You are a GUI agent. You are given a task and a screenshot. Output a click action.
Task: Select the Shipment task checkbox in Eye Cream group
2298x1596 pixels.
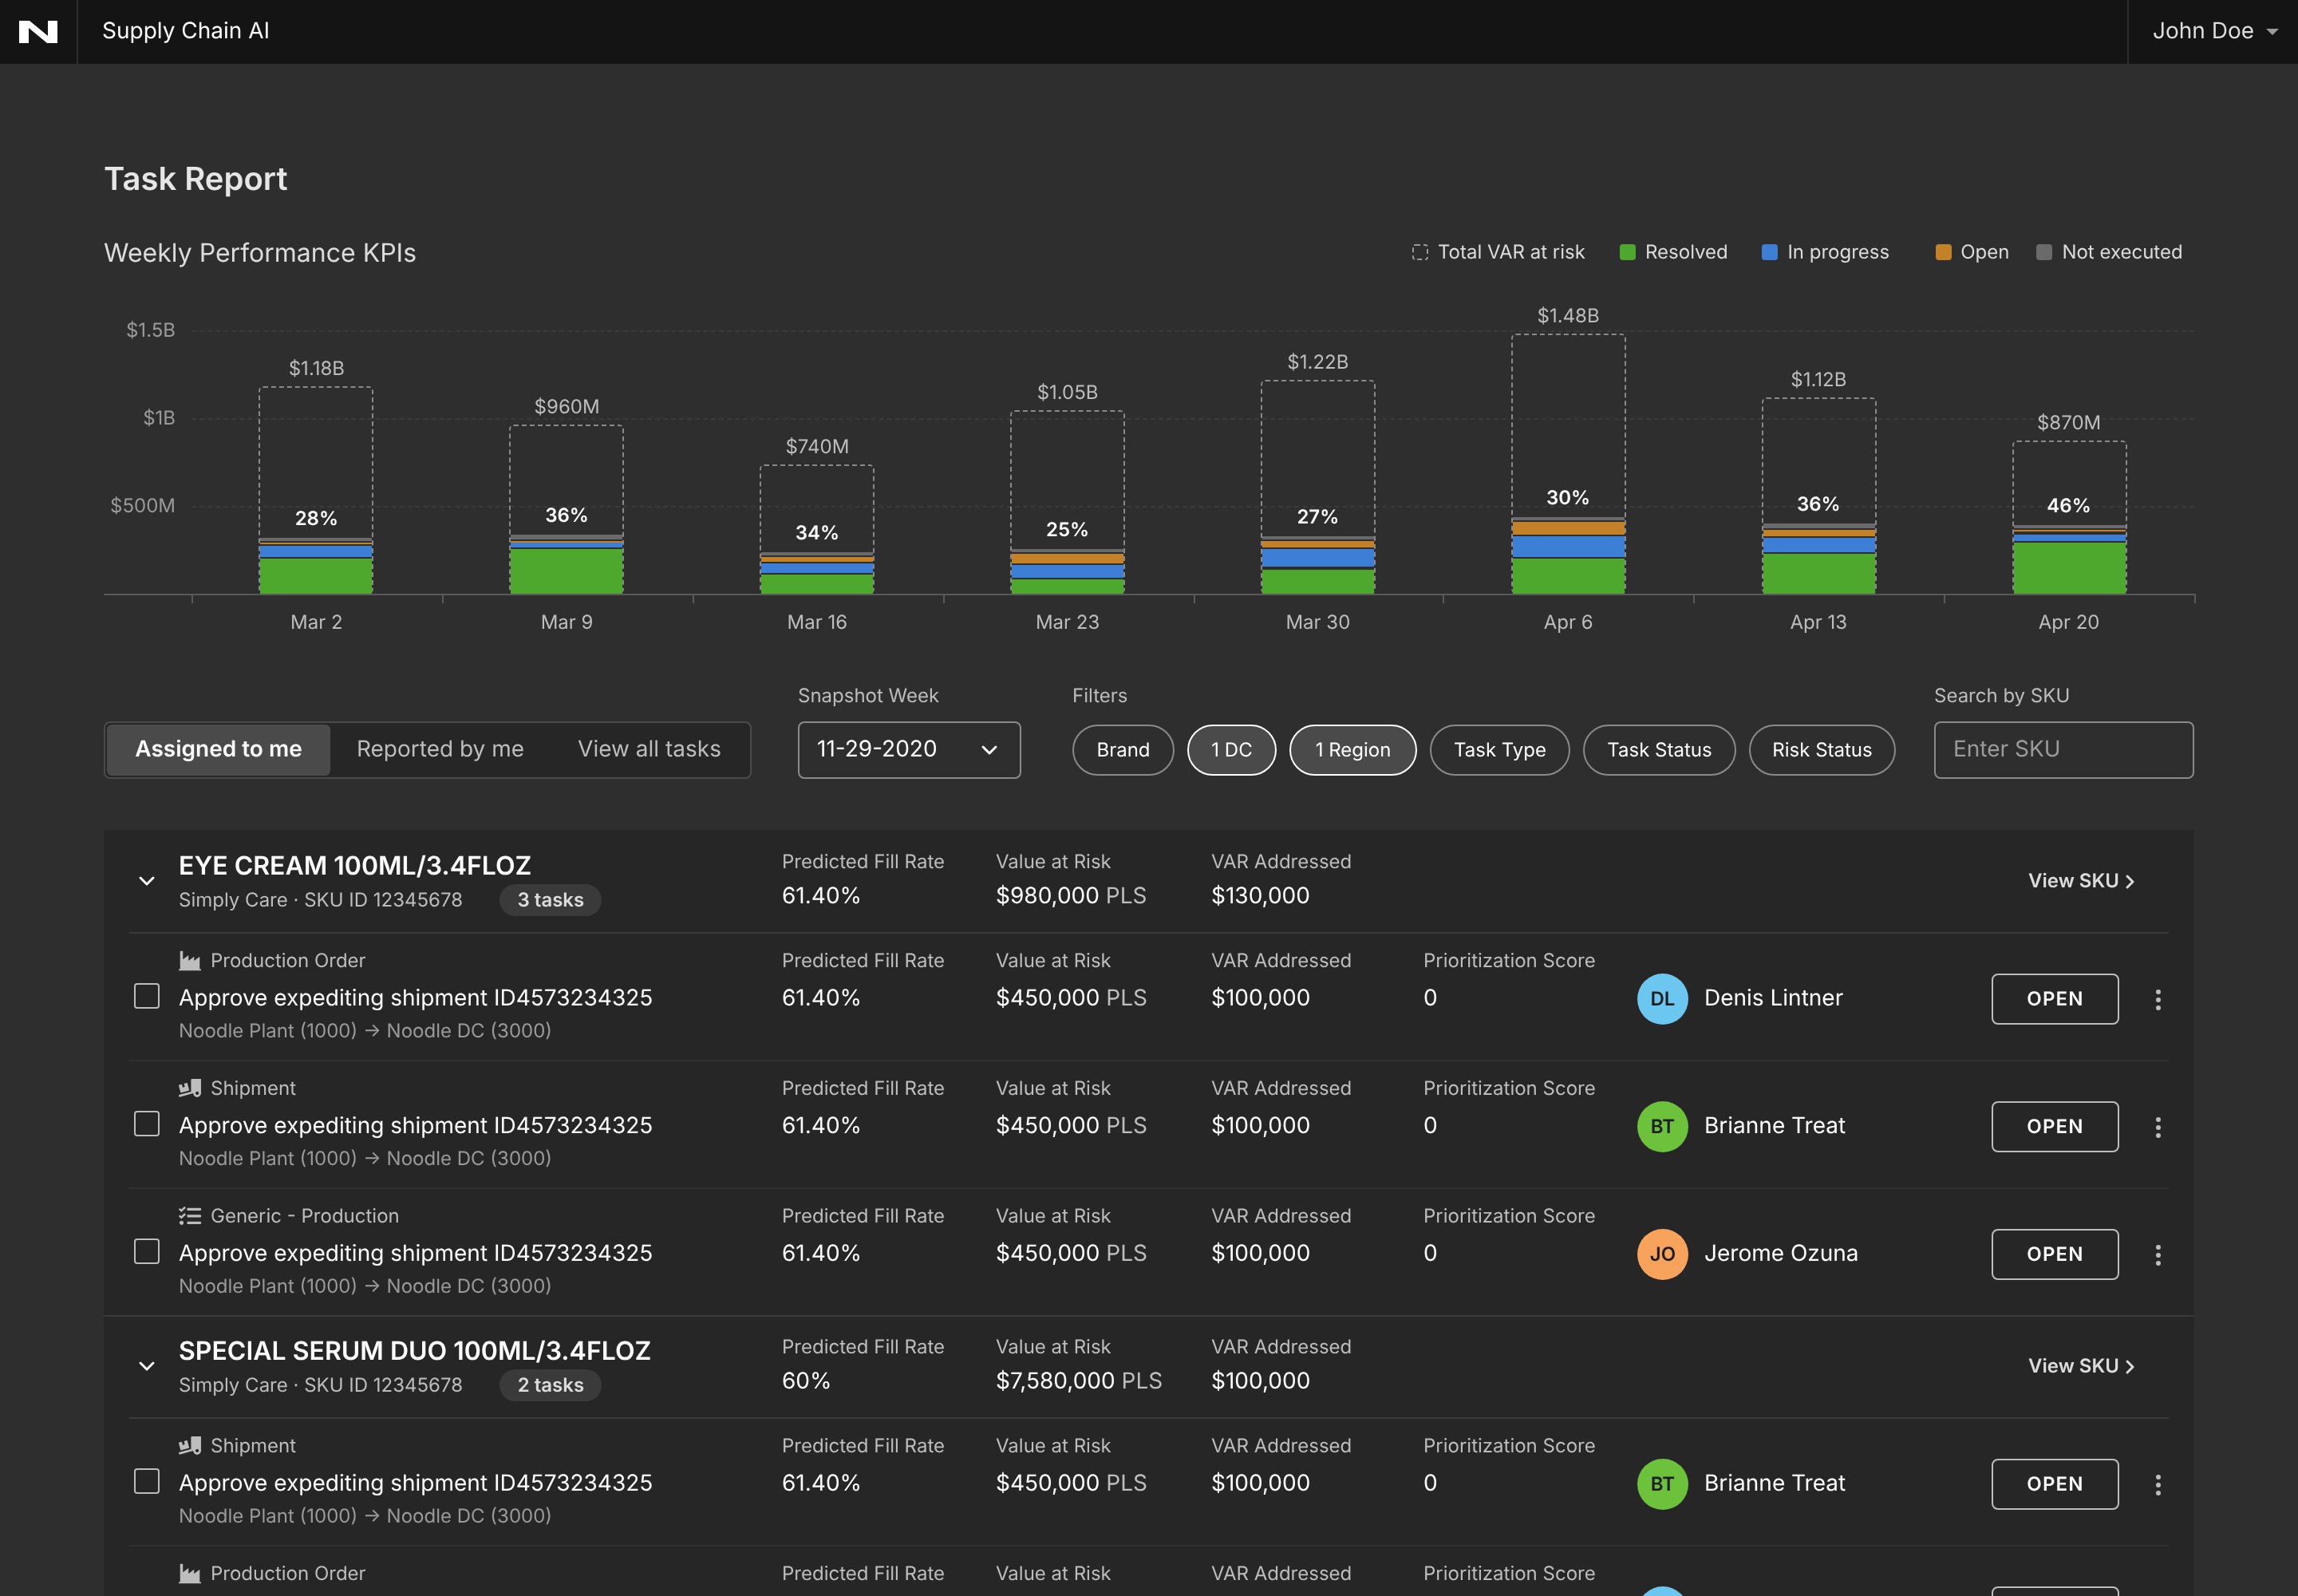click(147, 1124)
